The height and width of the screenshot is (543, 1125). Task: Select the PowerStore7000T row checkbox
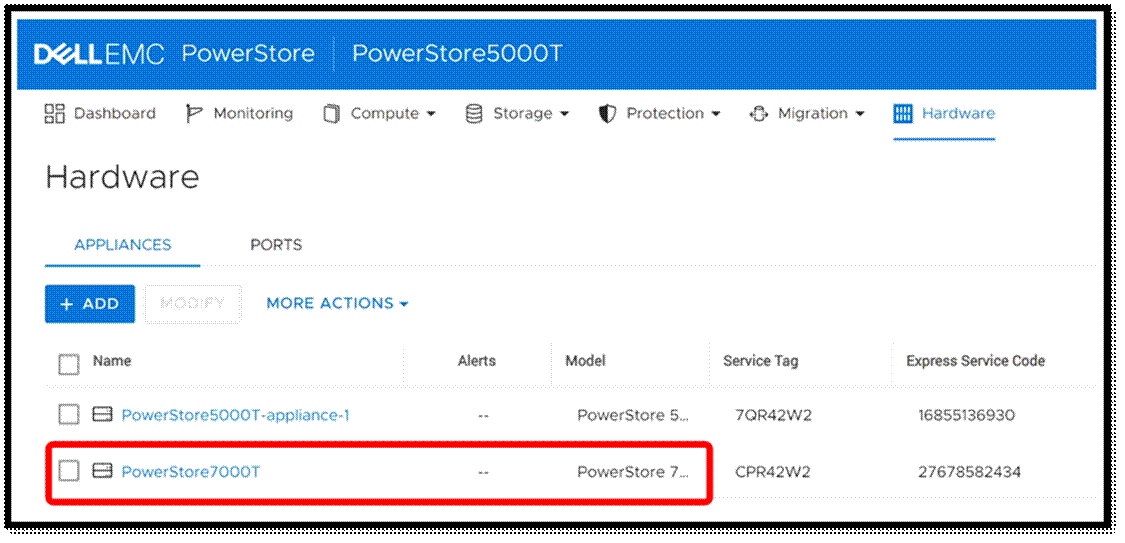pos(68,471)
